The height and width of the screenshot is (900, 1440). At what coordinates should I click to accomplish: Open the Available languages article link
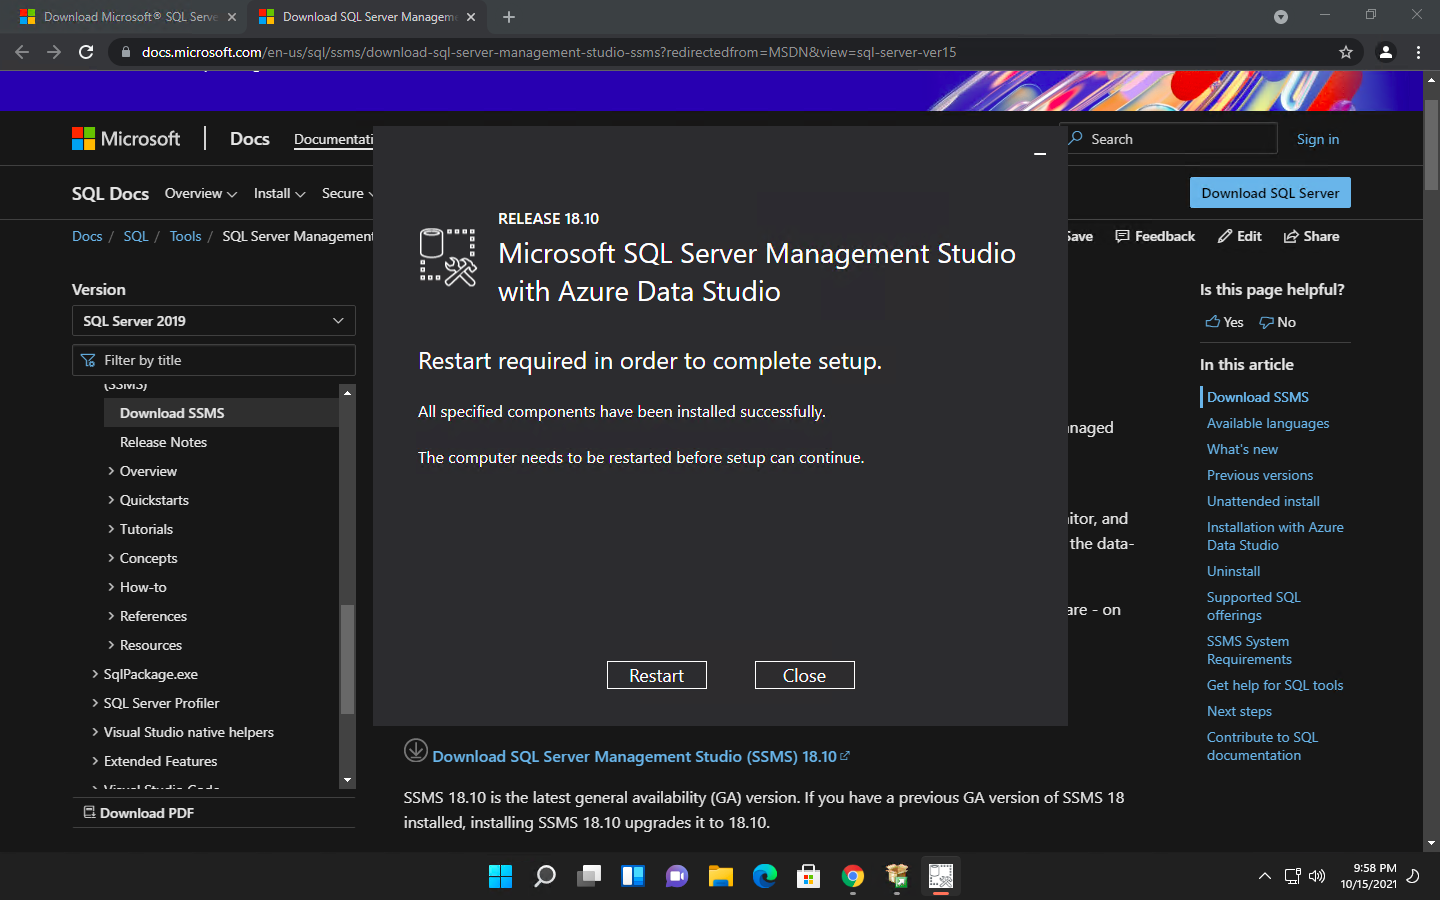pyautogui.click(x=1268, y=423)
